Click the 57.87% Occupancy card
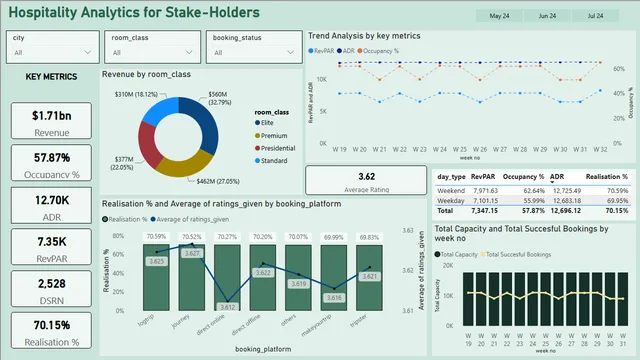Screen dimensions: 640x360 click(x=51, y=162)
